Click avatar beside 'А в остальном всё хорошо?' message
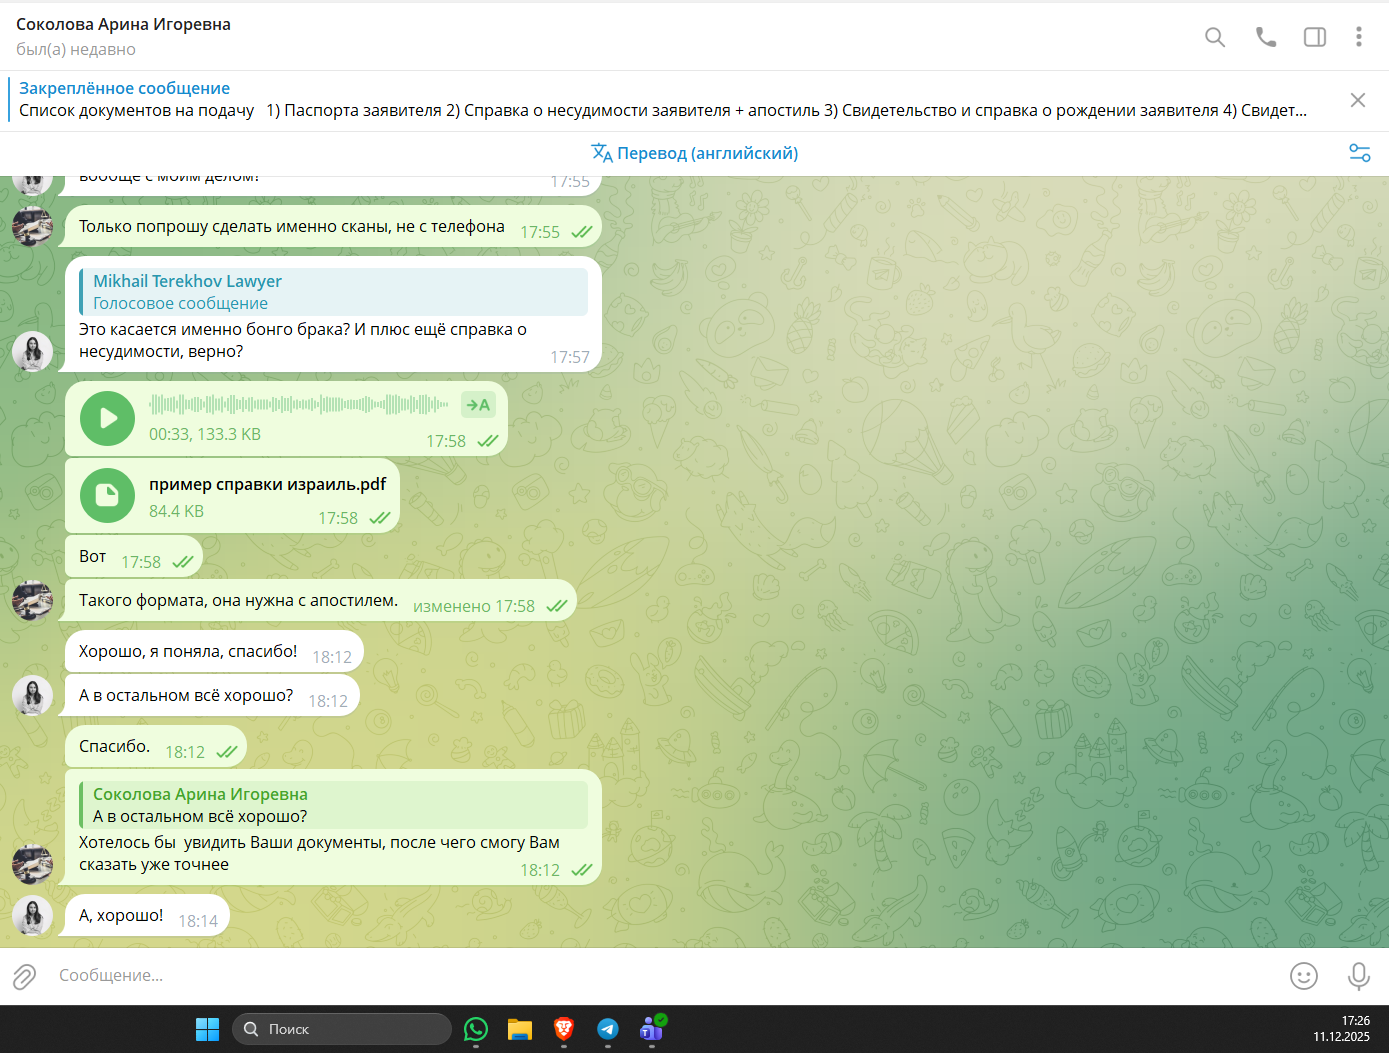This screenshot has width=1389, height=1053. pyautogui.click(x=32, y=695)
